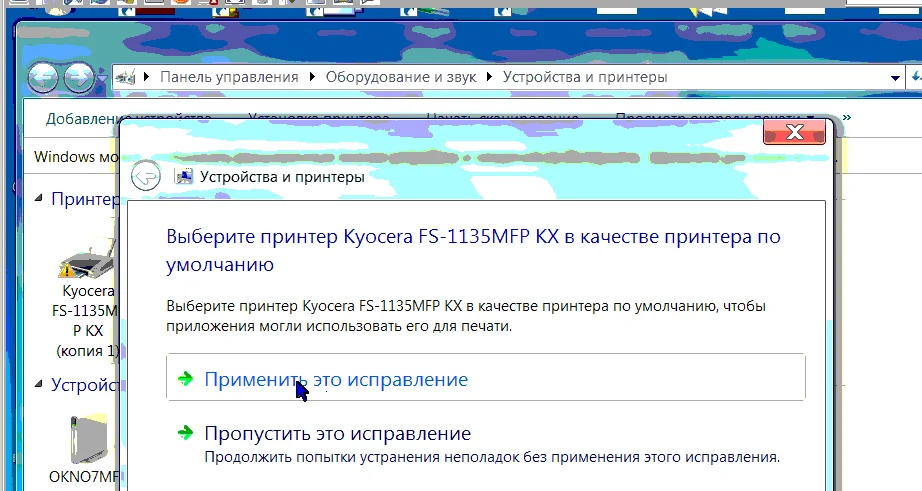The width and height of the screenshot is (922, 491).
Task: Expand the arrow after "Панель управления" breadcrumb
Action: click(x=312, y=77)
